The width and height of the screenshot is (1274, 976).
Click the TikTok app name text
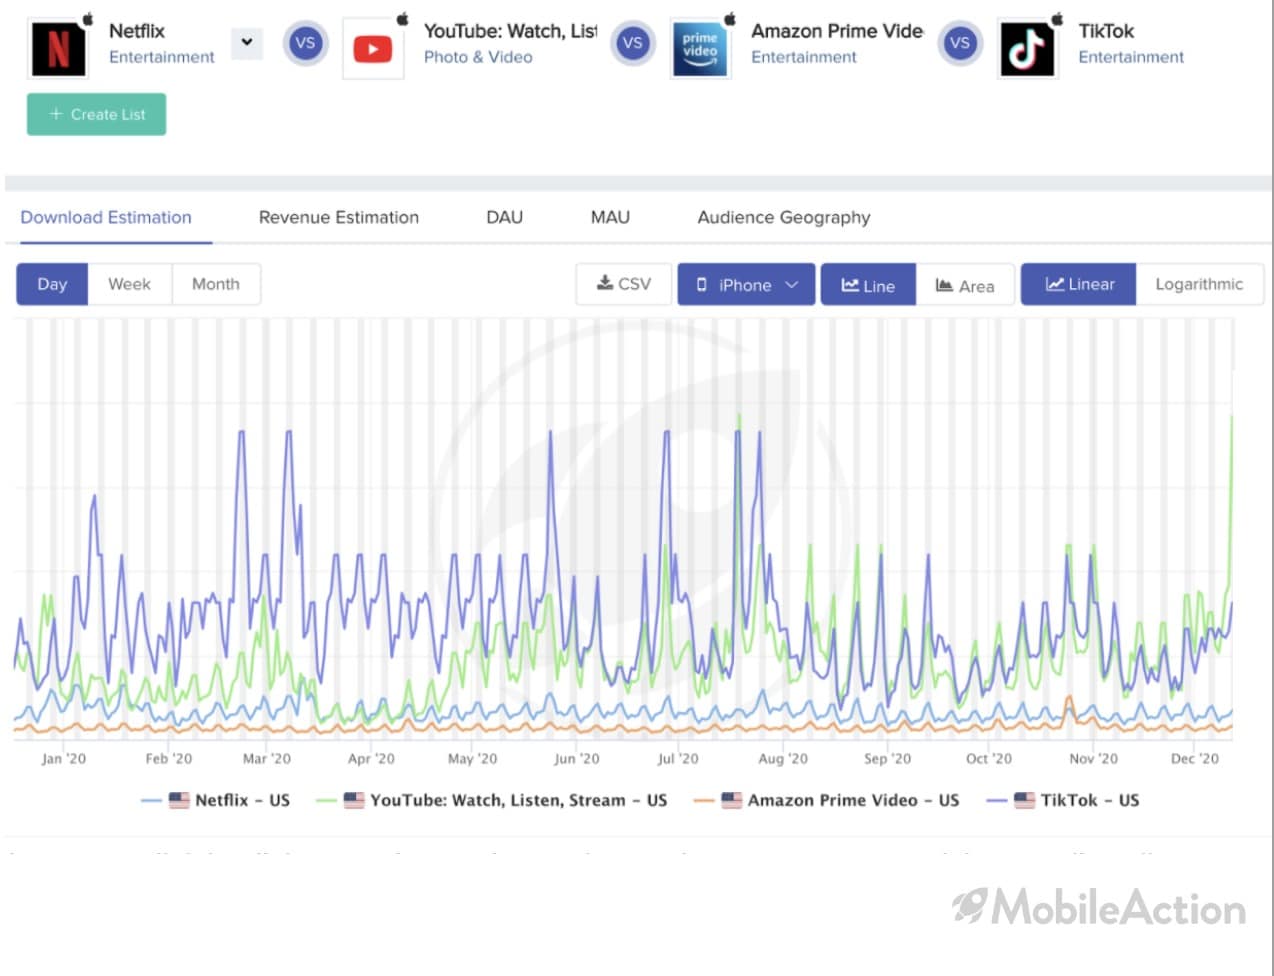point(1106,31)
